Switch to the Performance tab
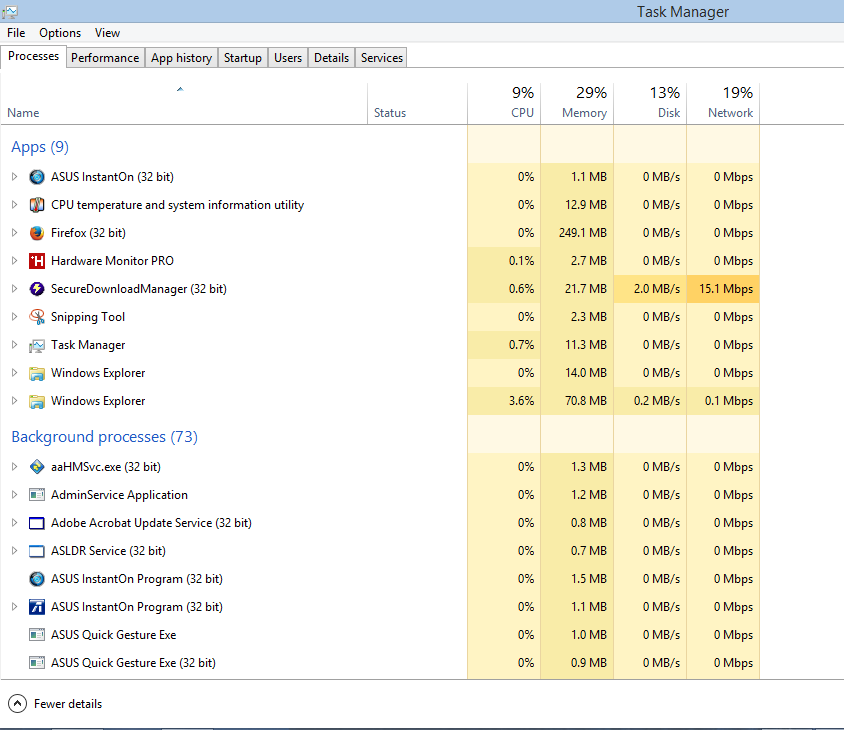The height and width of the screenshot is (730, 844). tap(105, 58)
